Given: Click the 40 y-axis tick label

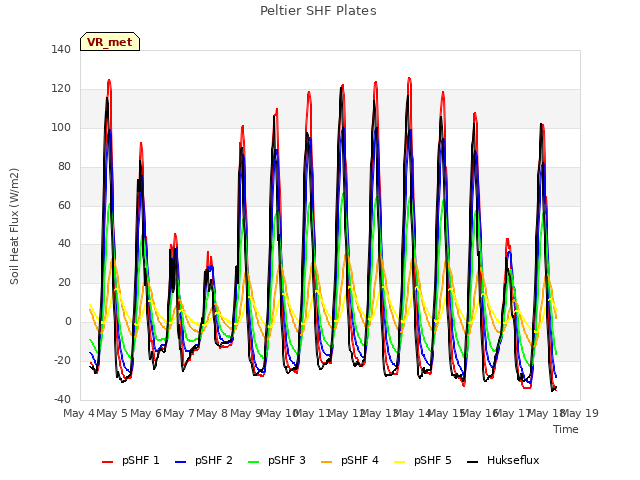Looking at the screenshot, I should pyautogui.click(x=64, y=244).
